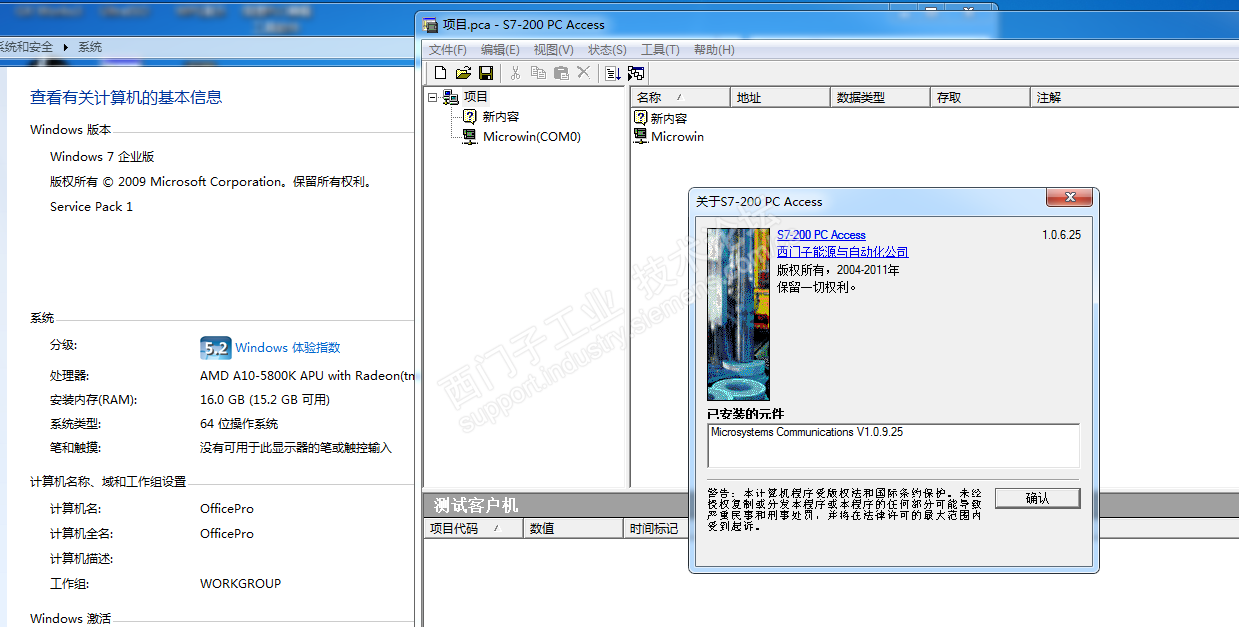Click the PLC icon beside Microwin(COM0)
The width and height of the screenshot is (1239, 627).
tap(470, 137)
